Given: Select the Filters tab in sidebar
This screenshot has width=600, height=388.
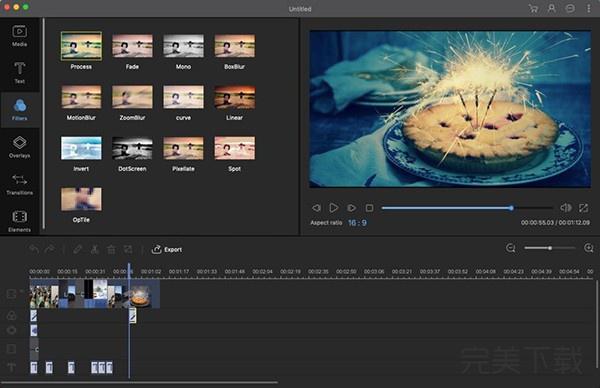Looking at the screenshot, I should coord(20,110).
